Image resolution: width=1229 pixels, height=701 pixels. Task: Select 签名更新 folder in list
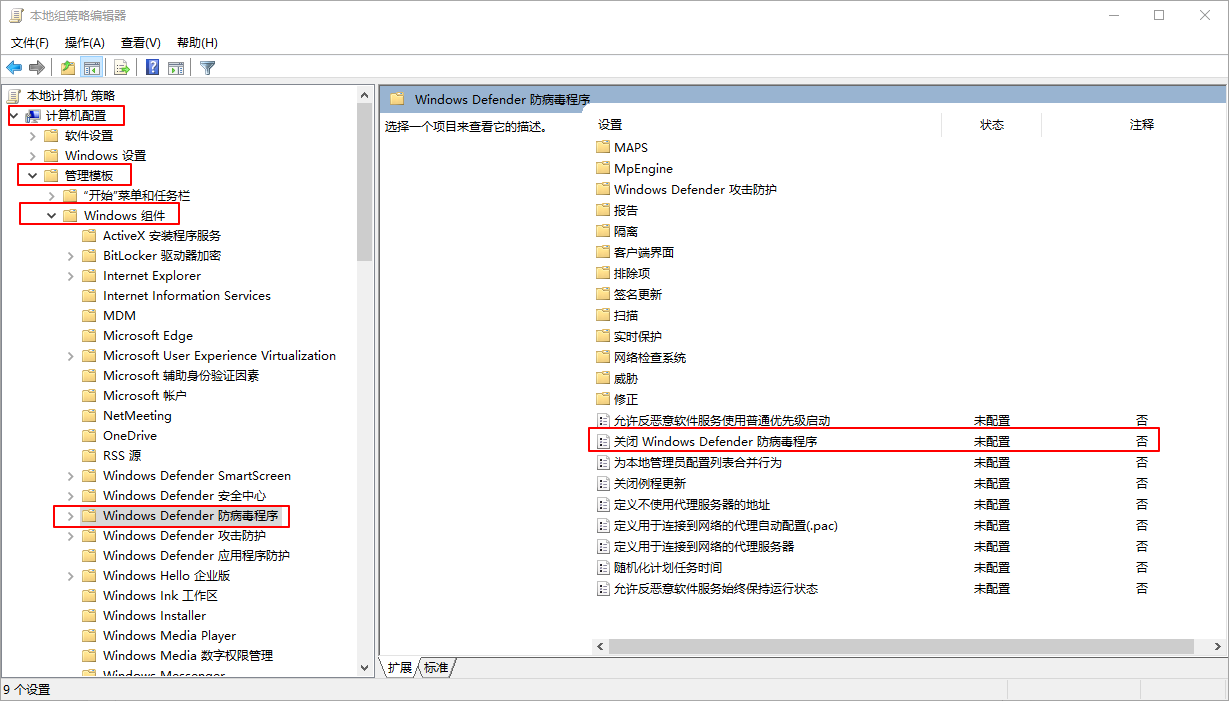point(637,294)
